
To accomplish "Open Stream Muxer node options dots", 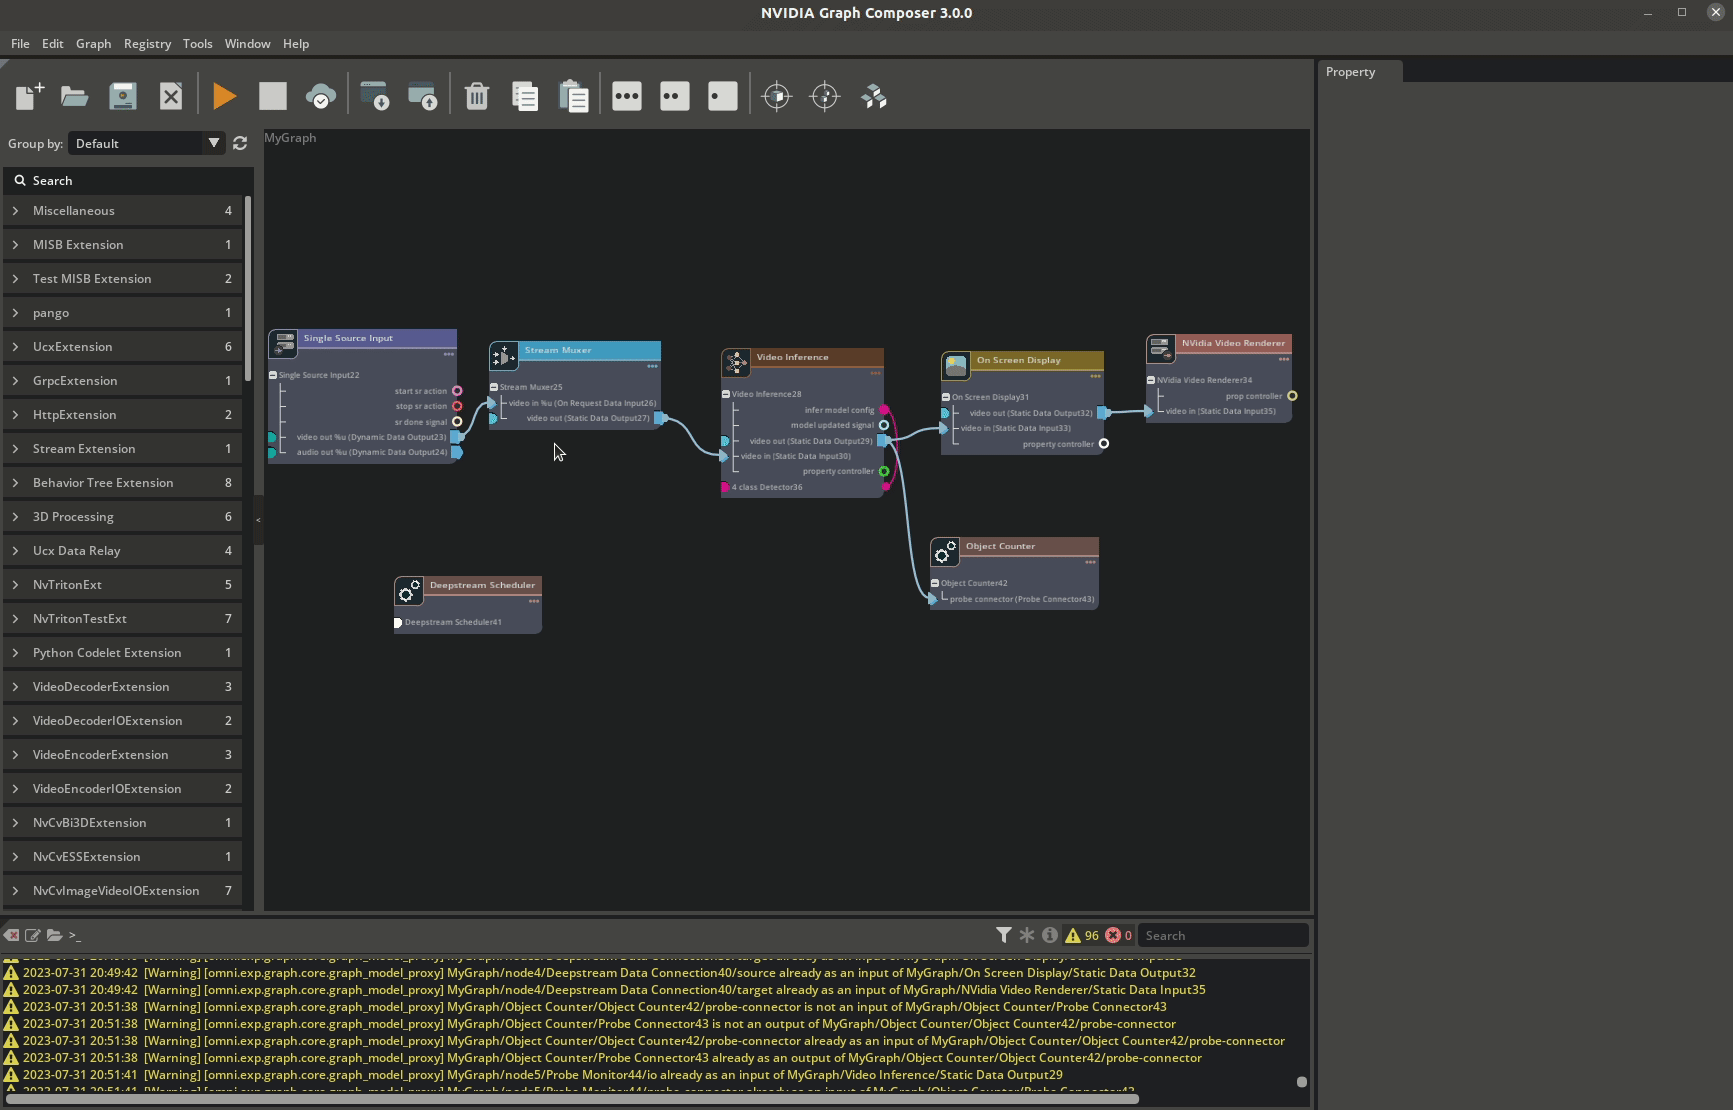I will click(x=652, y=366).
